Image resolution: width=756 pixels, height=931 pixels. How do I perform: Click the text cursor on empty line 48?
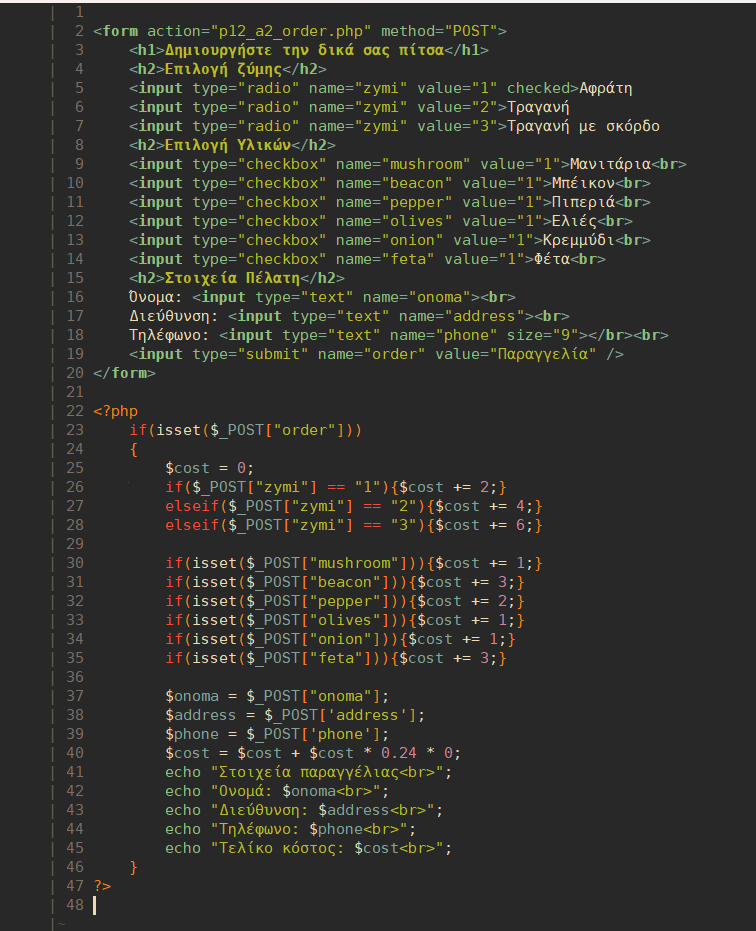(95, 905)
